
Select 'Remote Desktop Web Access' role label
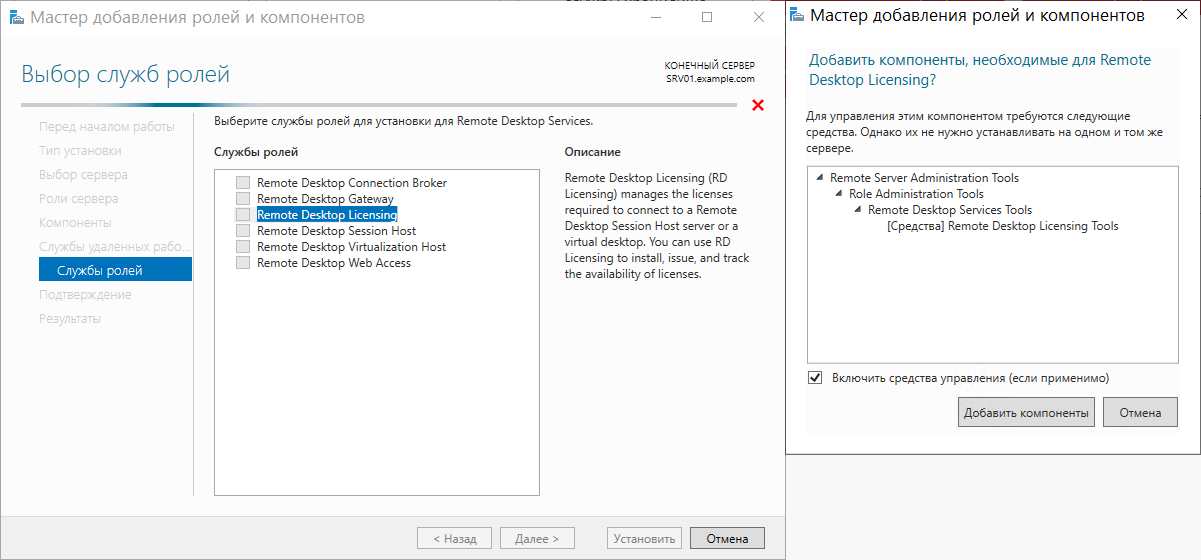334,263
